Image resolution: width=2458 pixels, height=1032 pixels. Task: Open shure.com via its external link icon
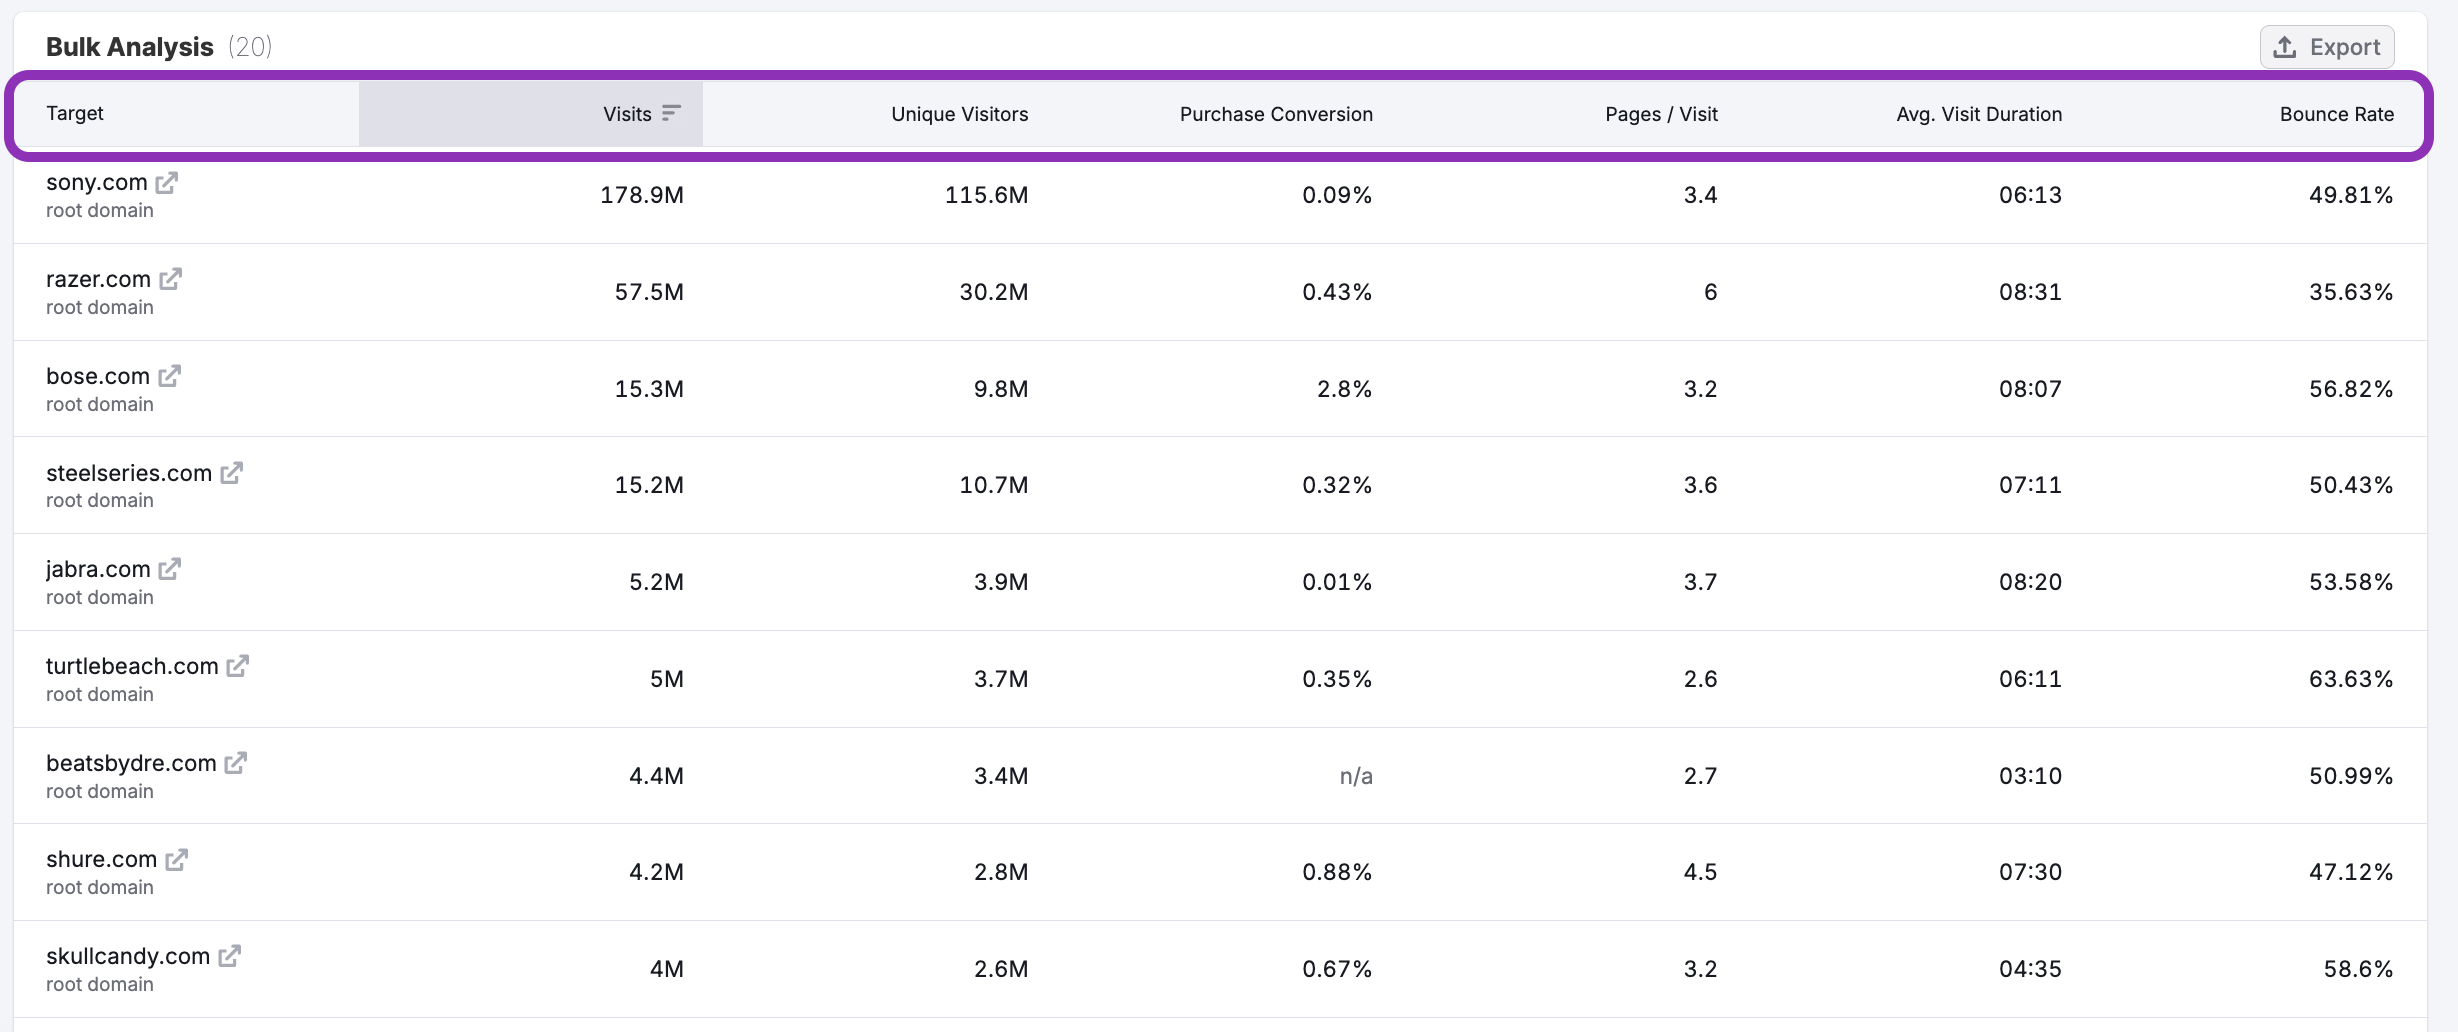[178, 859]
